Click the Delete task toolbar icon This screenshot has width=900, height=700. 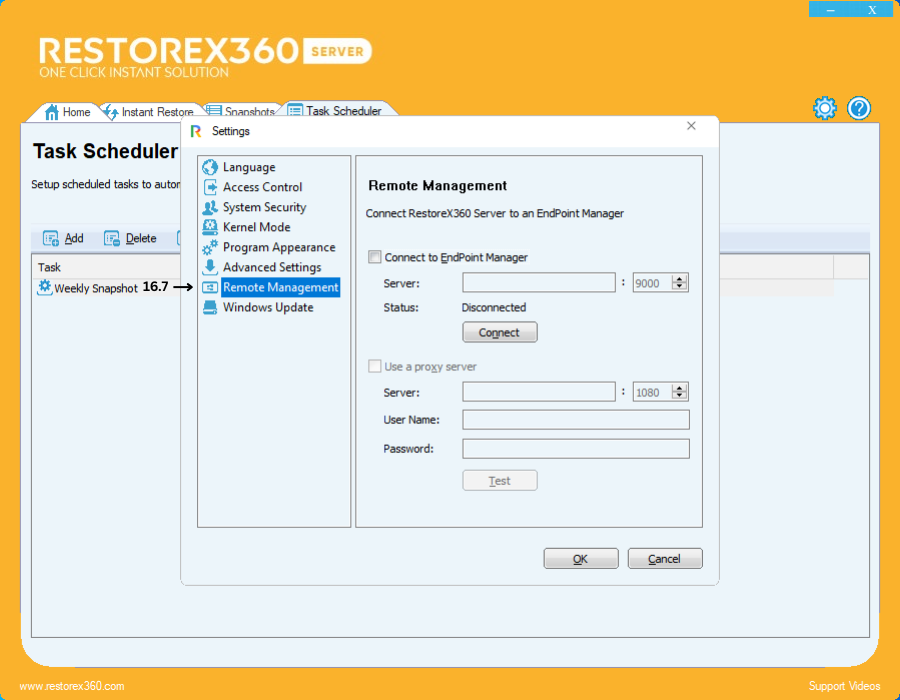pos(111,238)
